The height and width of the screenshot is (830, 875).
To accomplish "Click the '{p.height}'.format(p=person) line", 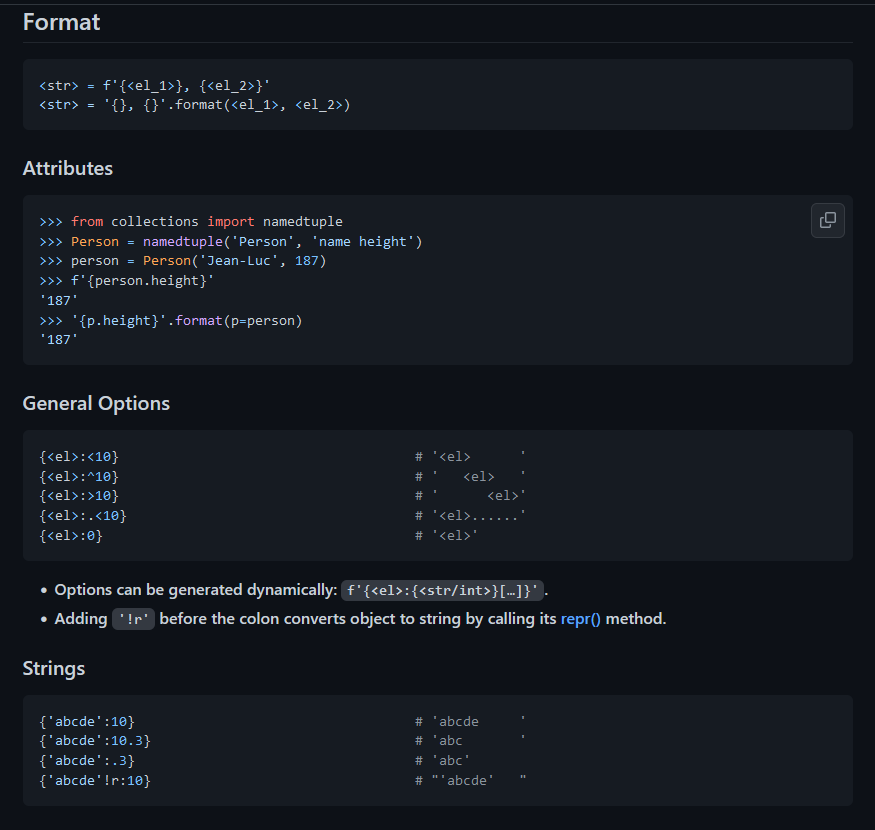I will coord(171,321).
